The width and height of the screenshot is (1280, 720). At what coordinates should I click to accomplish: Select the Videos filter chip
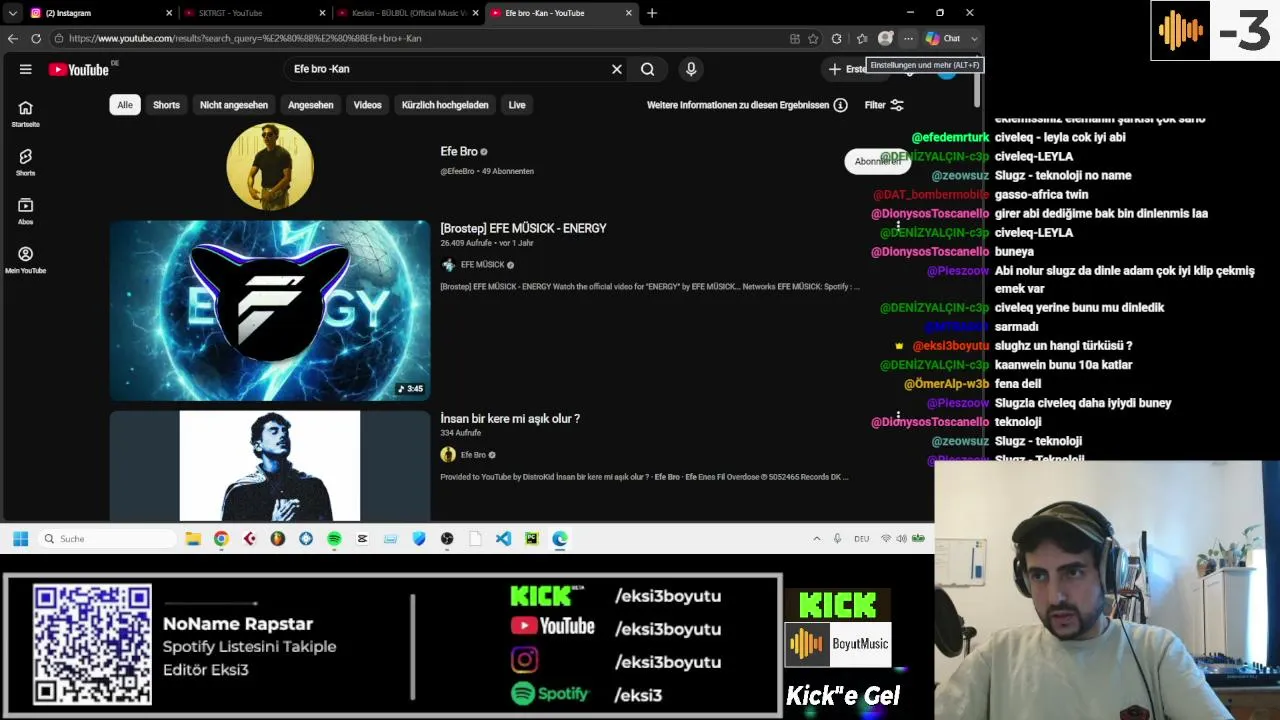(x=367, y=105)
